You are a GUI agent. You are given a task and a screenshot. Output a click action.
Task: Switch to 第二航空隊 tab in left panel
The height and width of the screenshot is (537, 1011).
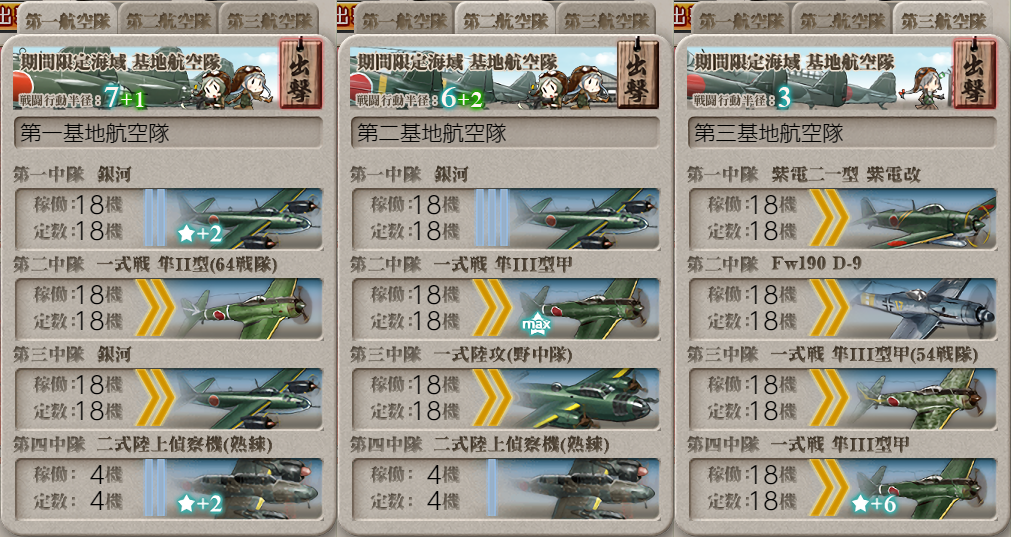pyautogui.click(x=168, y=20)
